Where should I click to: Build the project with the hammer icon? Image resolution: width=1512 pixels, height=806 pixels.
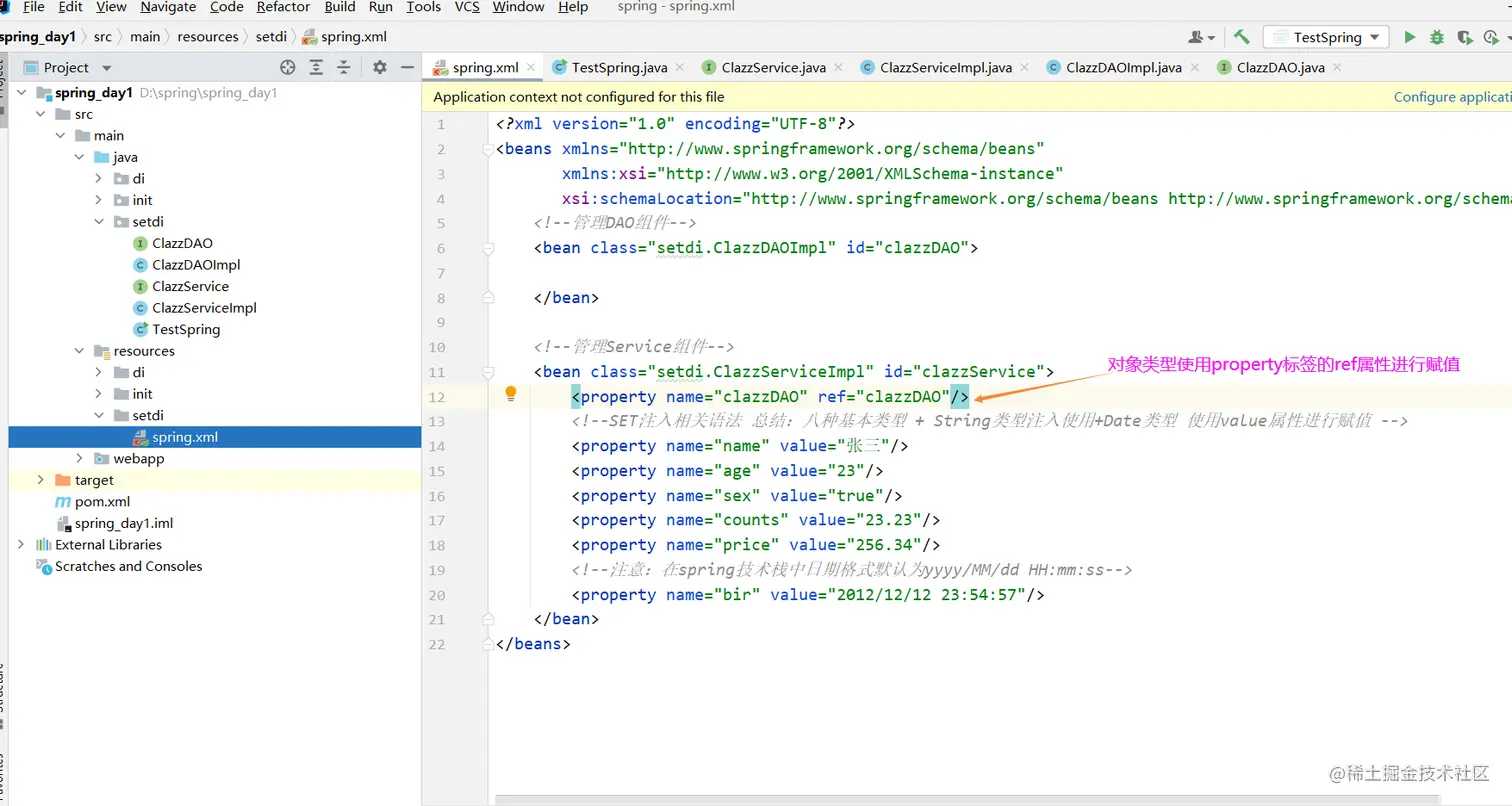[1241, 37]
